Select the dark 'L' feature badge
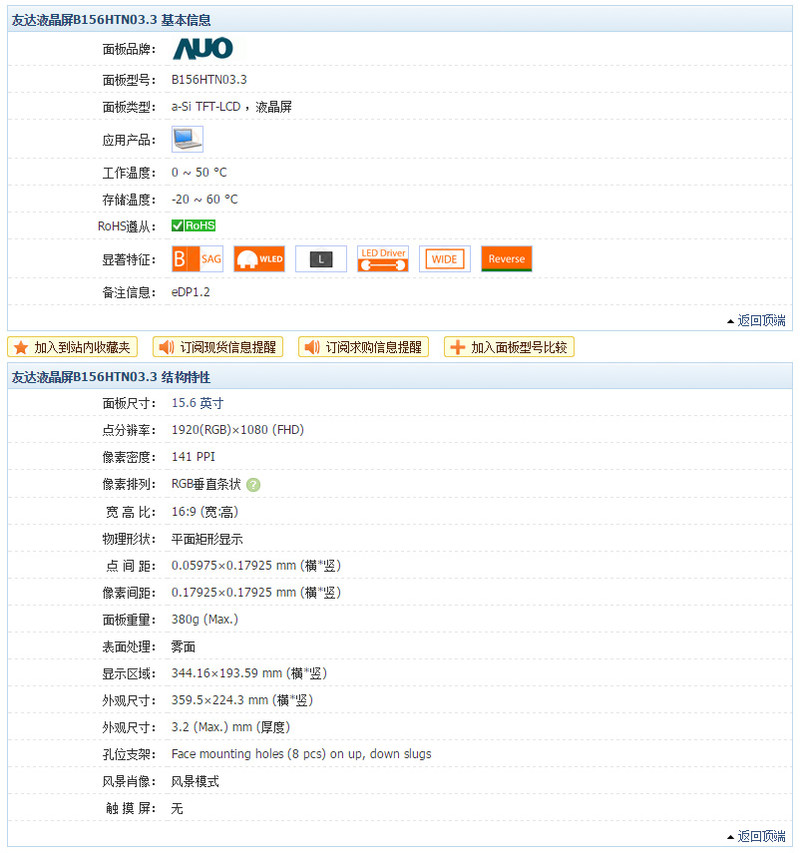 pyautogui.click(x=321, y=258)
